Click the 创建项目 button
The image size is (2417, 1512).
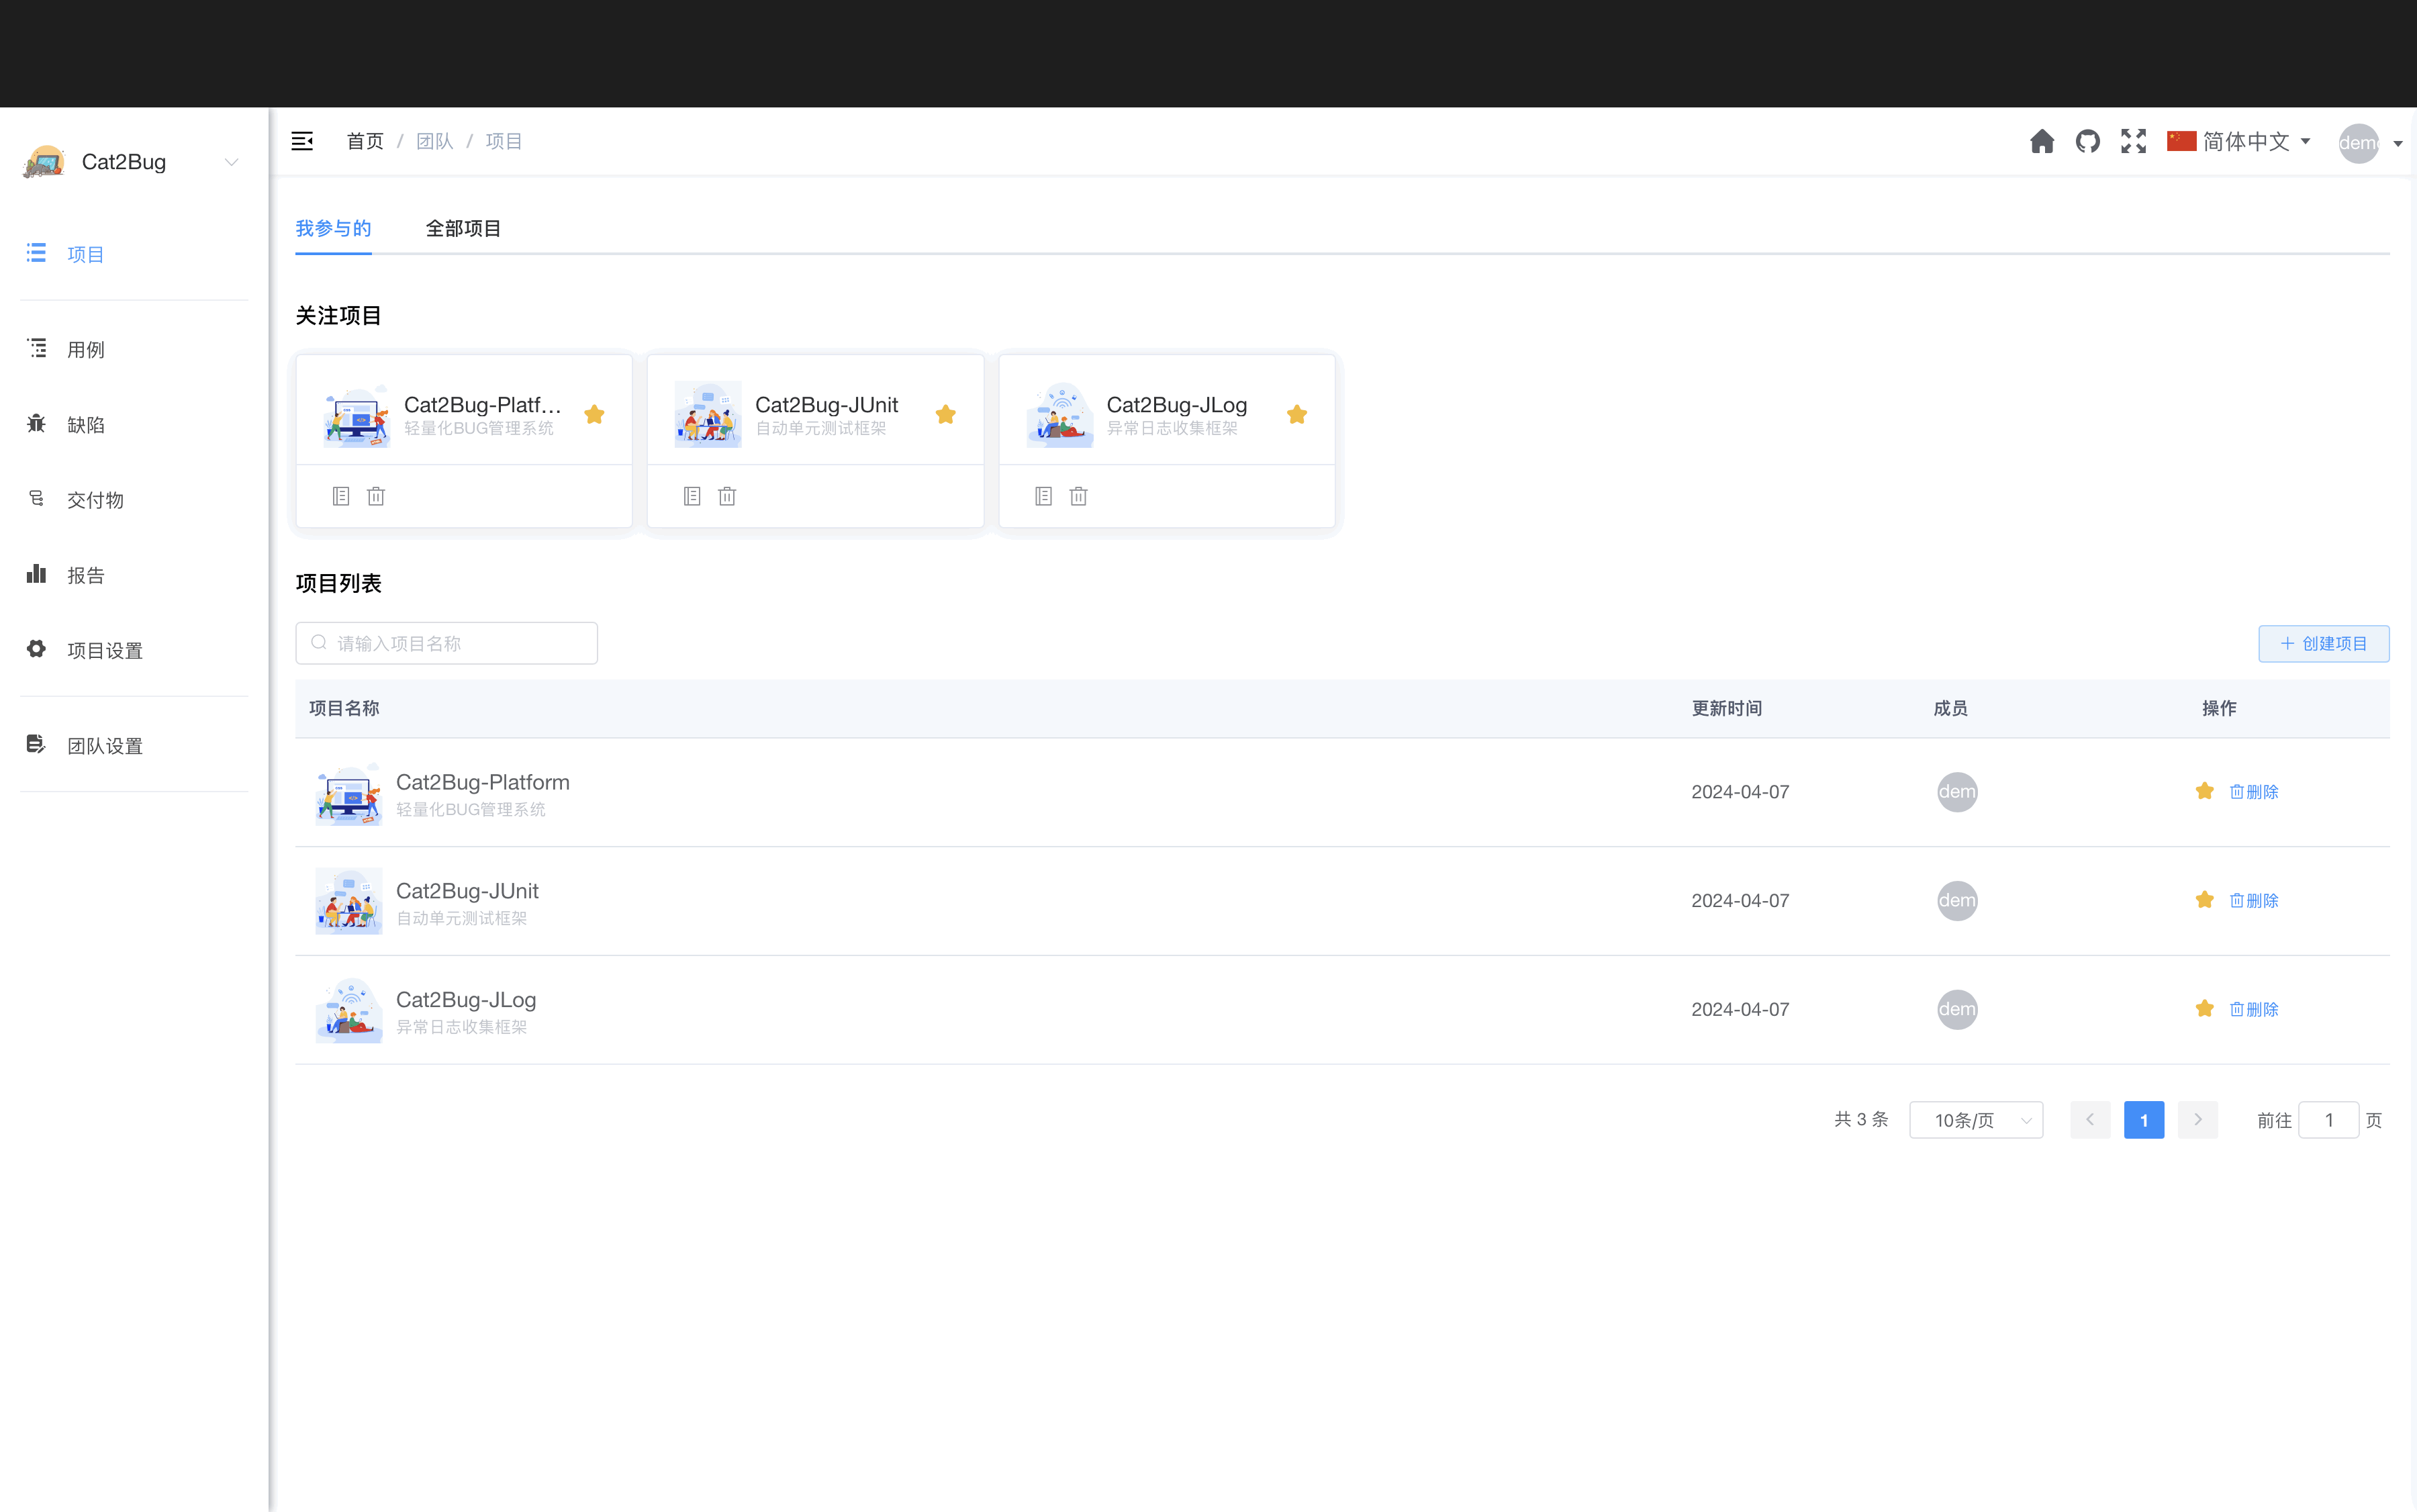tap(2323, 643)
